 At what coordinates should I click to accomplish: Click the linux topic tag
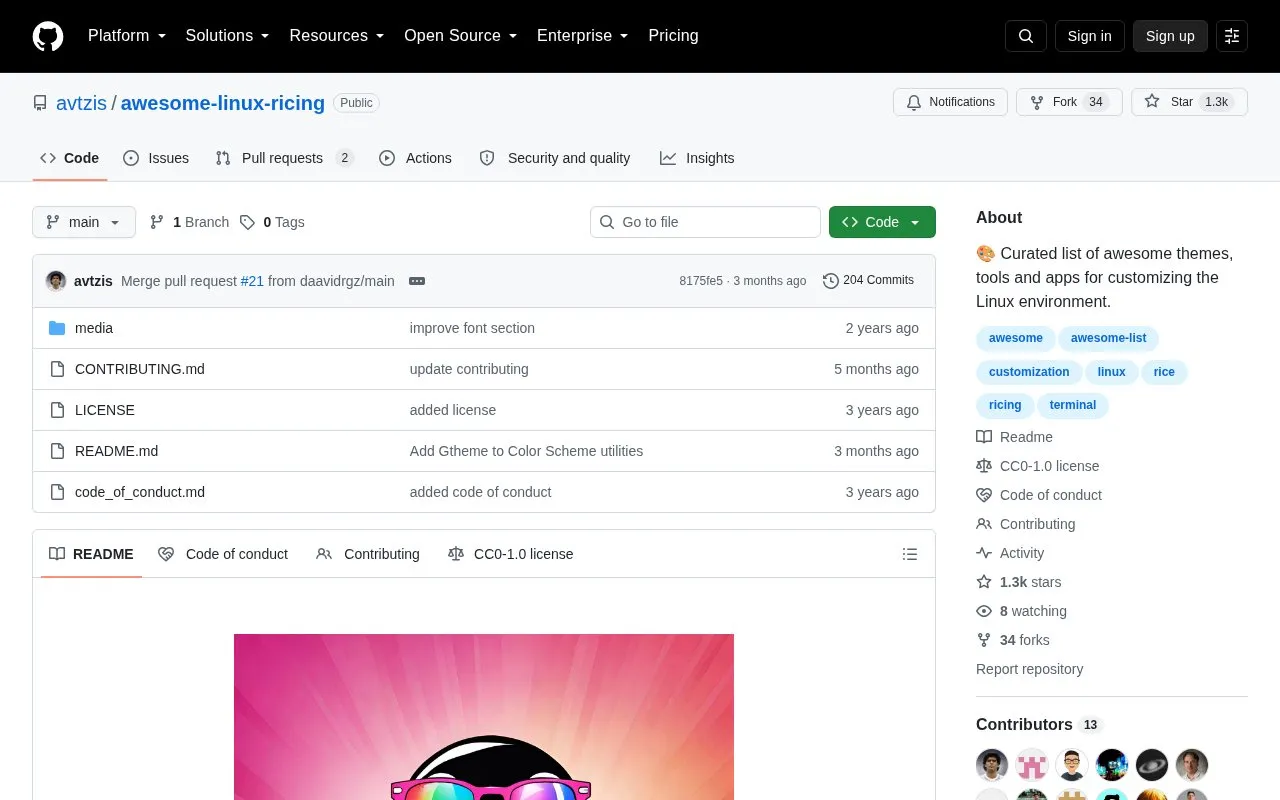(1111, 372)
